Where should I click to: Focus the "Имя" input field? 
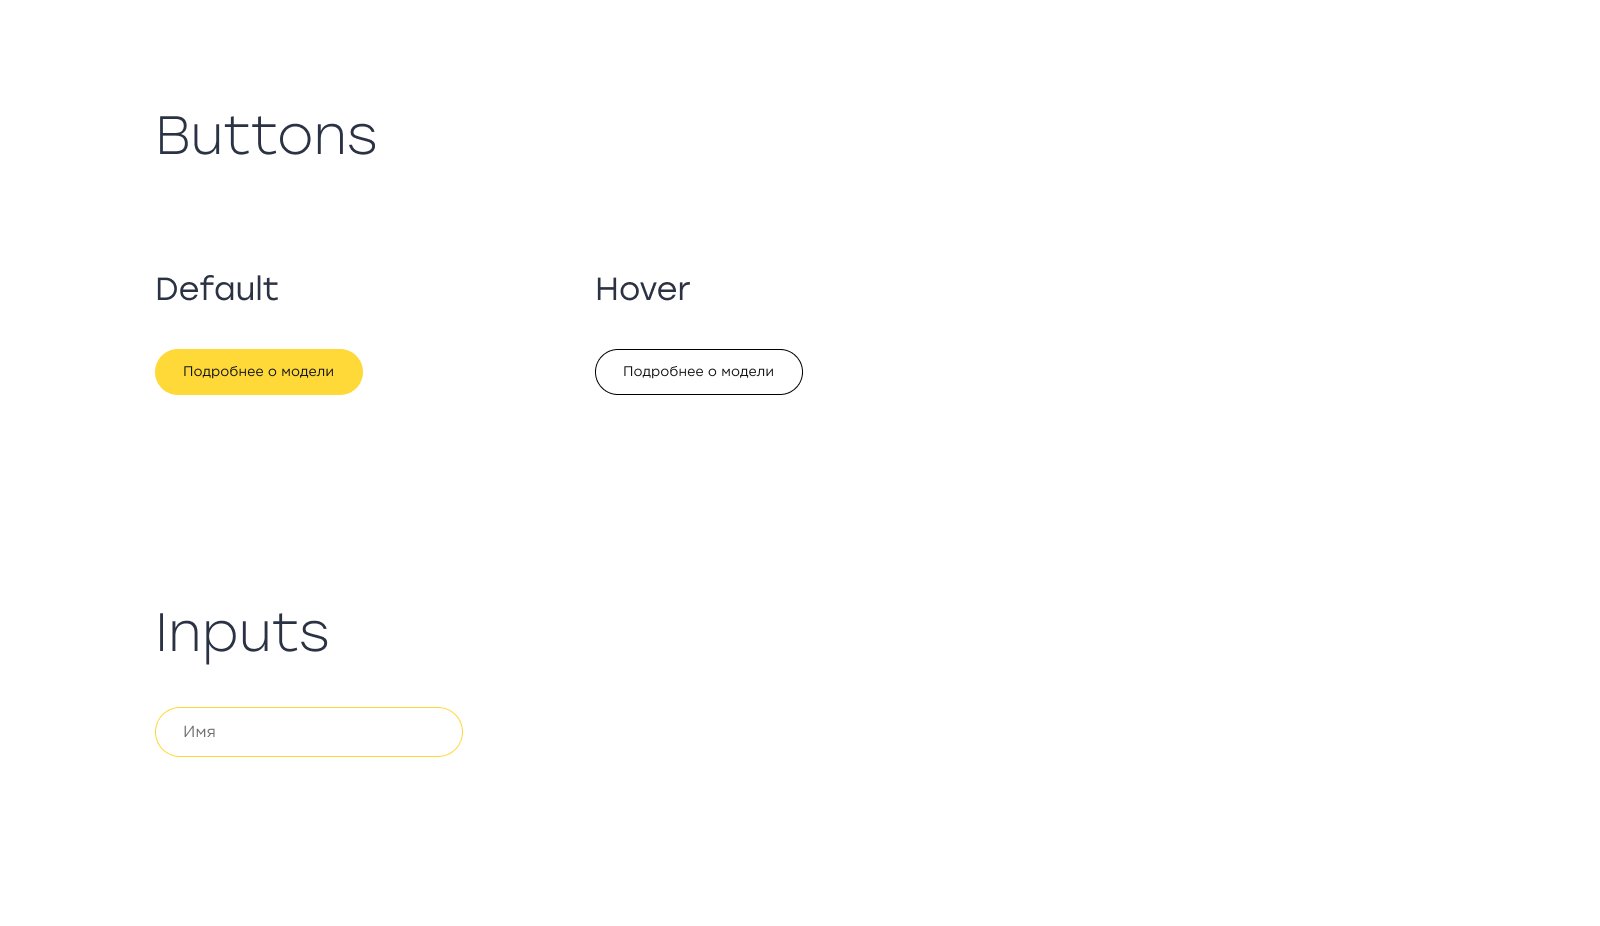click(x=308, y=732)
